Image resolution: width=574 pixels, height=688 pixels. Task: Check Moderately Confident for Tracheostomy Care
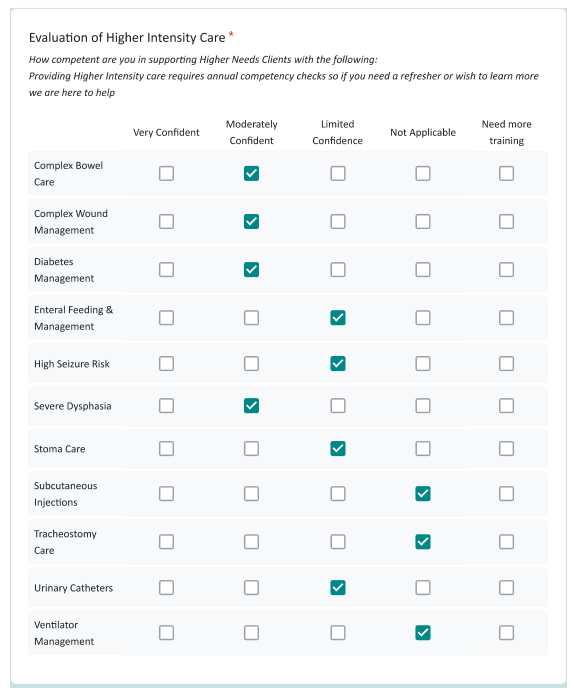point(251,542)
